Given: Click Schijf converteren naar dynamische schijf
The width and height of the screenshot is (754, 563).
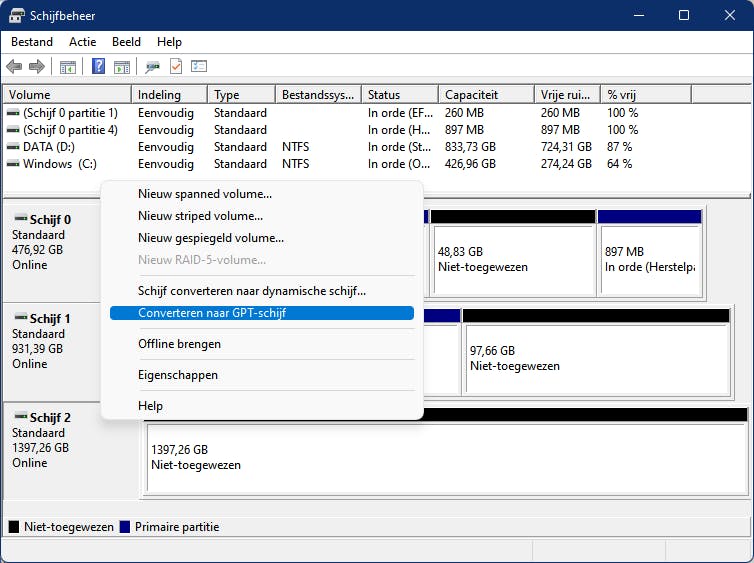Looking at the screenshot, I should [x=252, y=291].
